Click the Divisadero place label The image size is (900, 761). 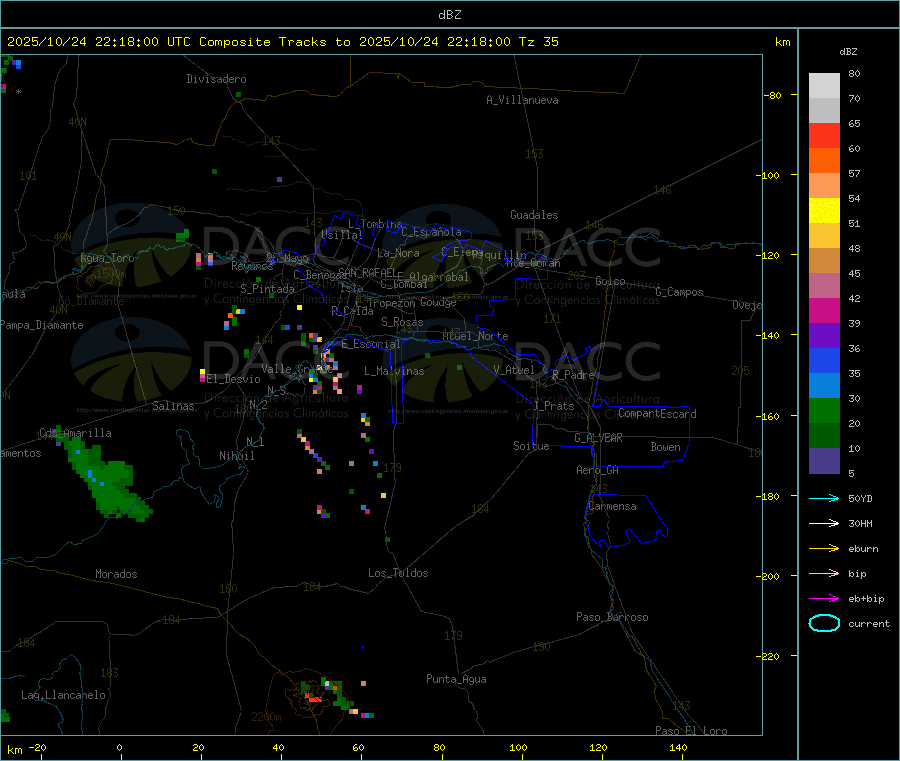pos(216,79)
